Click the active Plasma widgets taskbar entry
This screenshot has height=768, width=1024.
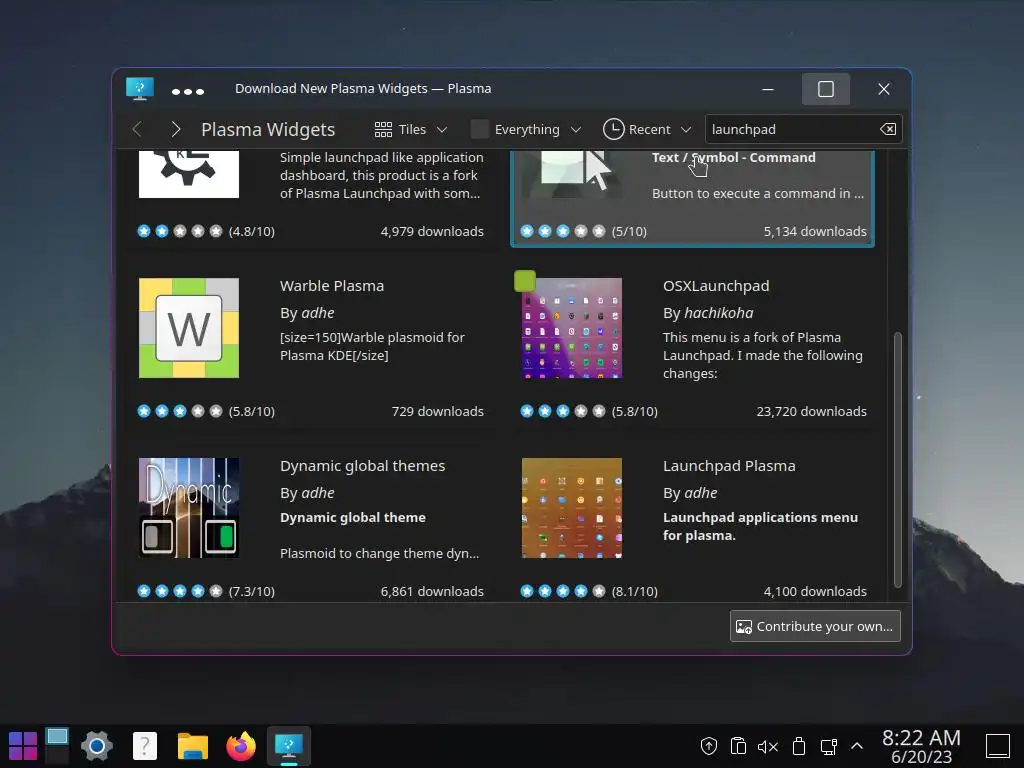click(x=289, y=746)
